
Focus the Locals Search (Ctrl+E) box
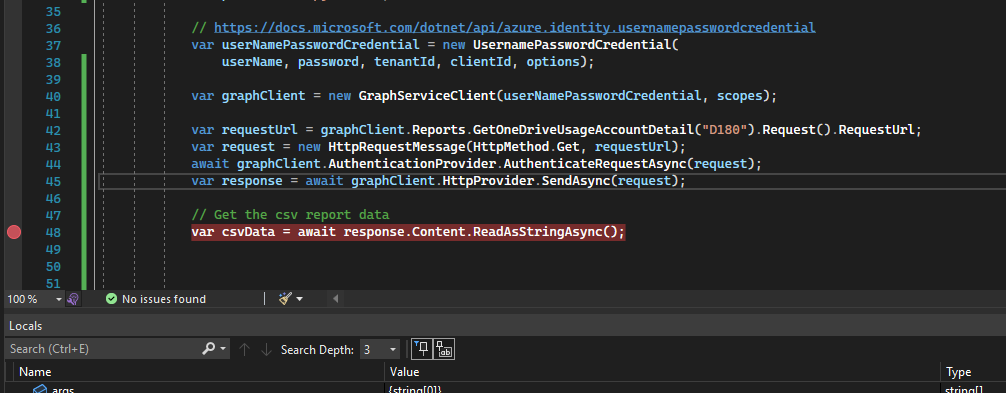point(103,349)
